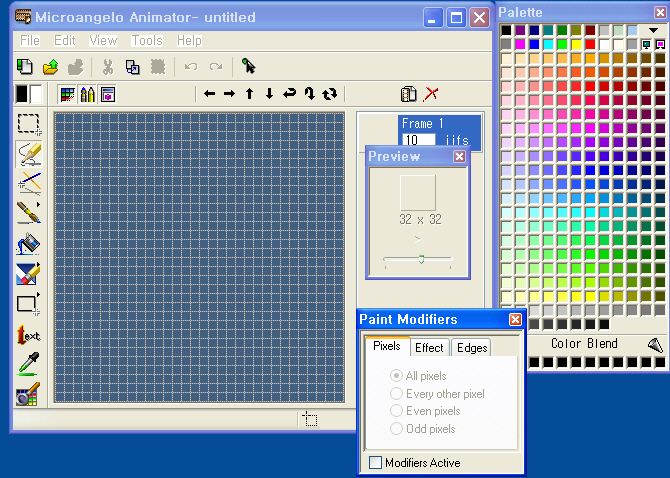Open the color palette grid icon

click(x=68, y=94)
